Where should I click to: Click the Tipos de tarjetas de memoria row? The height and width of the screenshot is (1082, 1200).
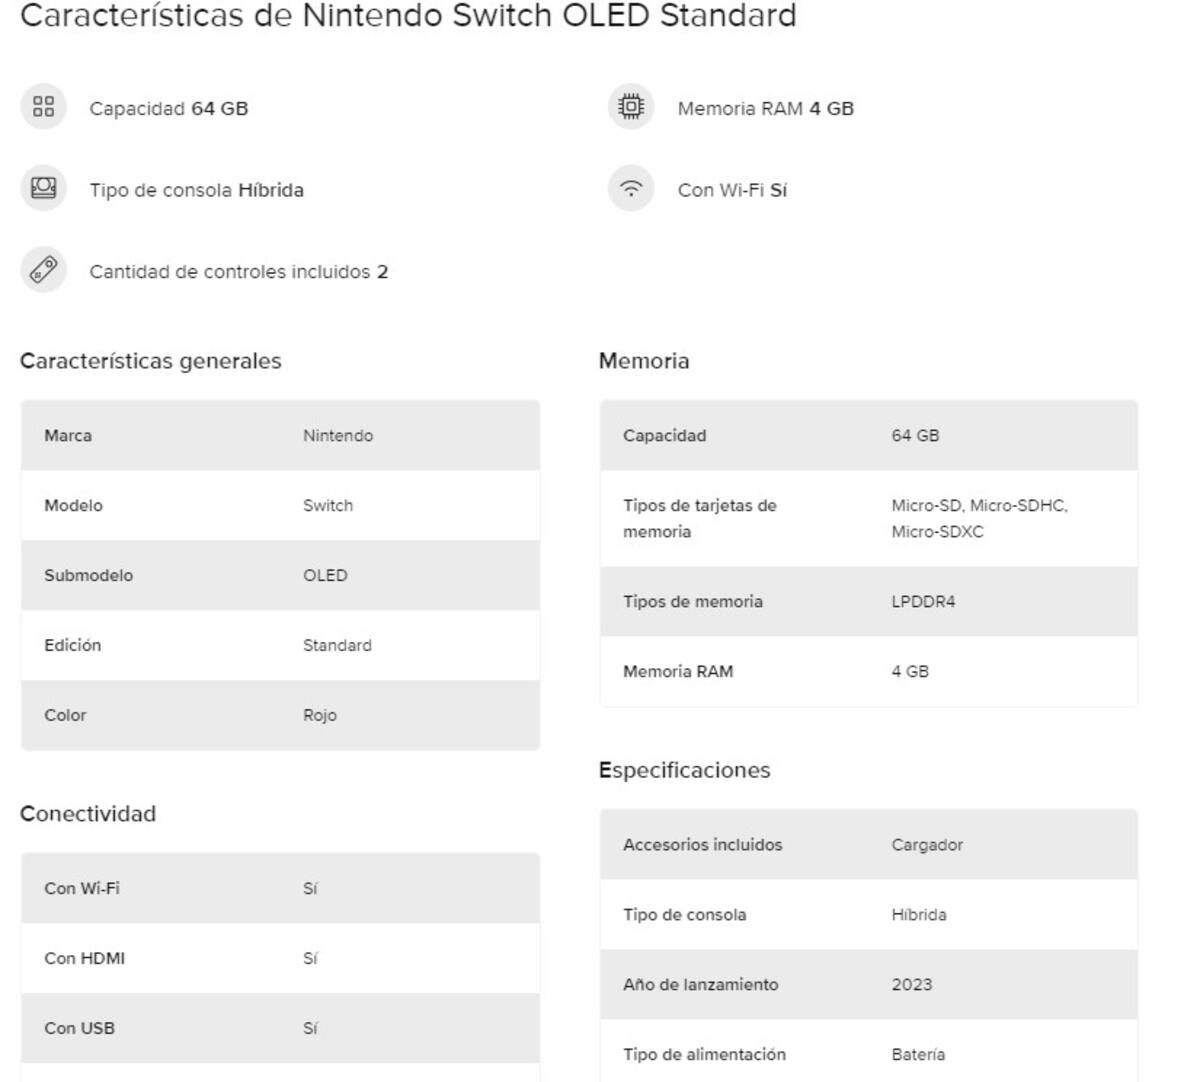pyautogui.click(x=868, y=519)
